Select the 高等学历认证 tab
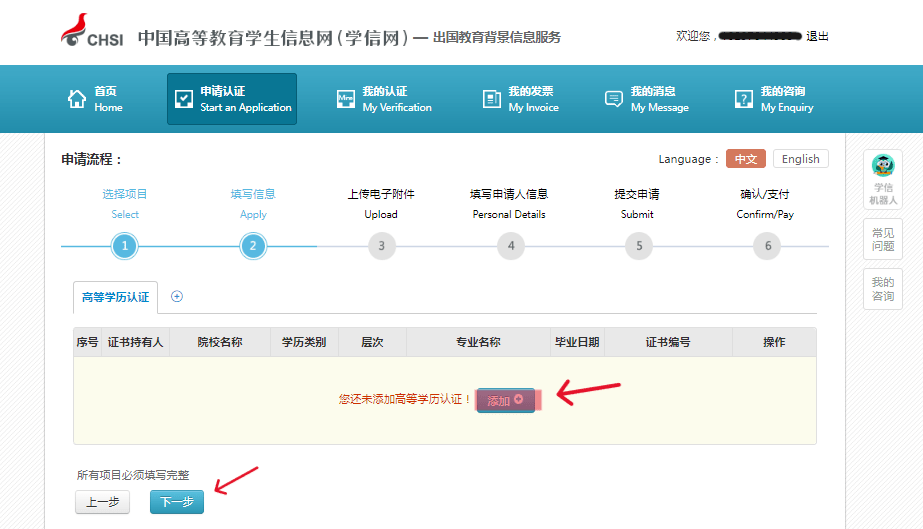The height and width of the screenshot is (529, 923). 115,297
